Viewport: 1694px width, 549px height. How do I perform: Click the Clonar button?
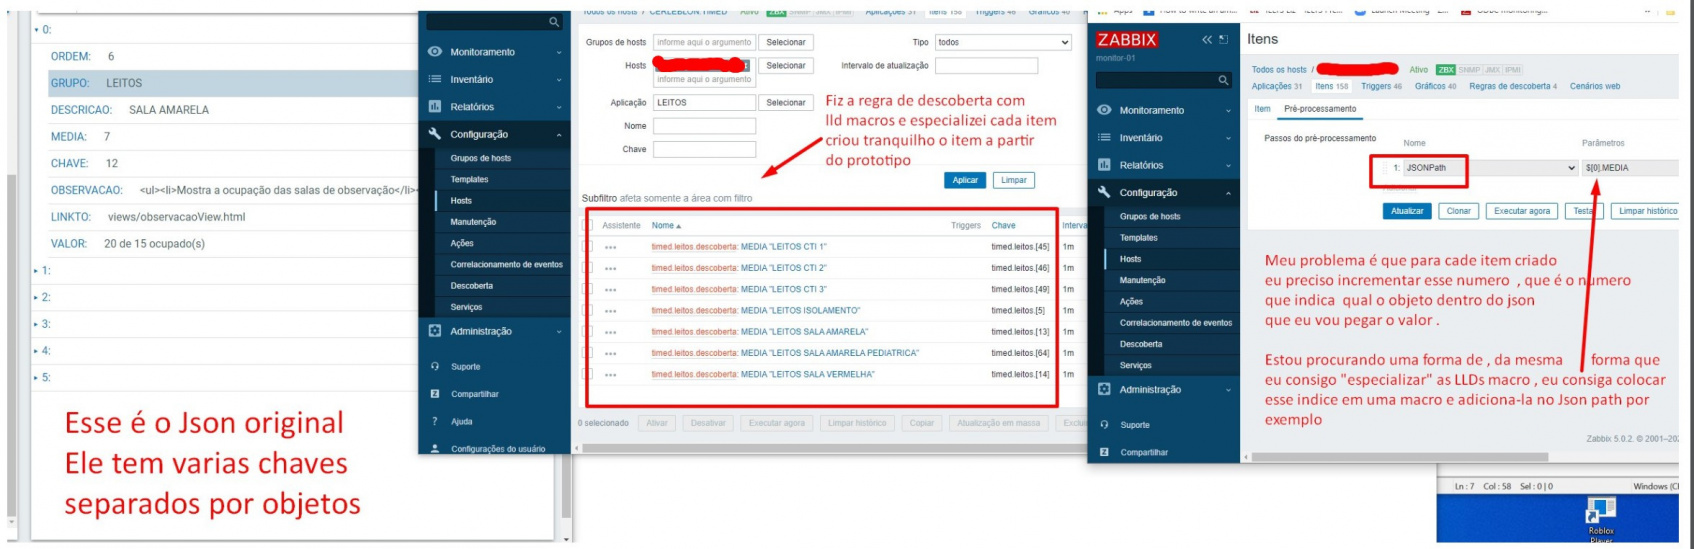pyautogui.click(x=1459, y=211)
